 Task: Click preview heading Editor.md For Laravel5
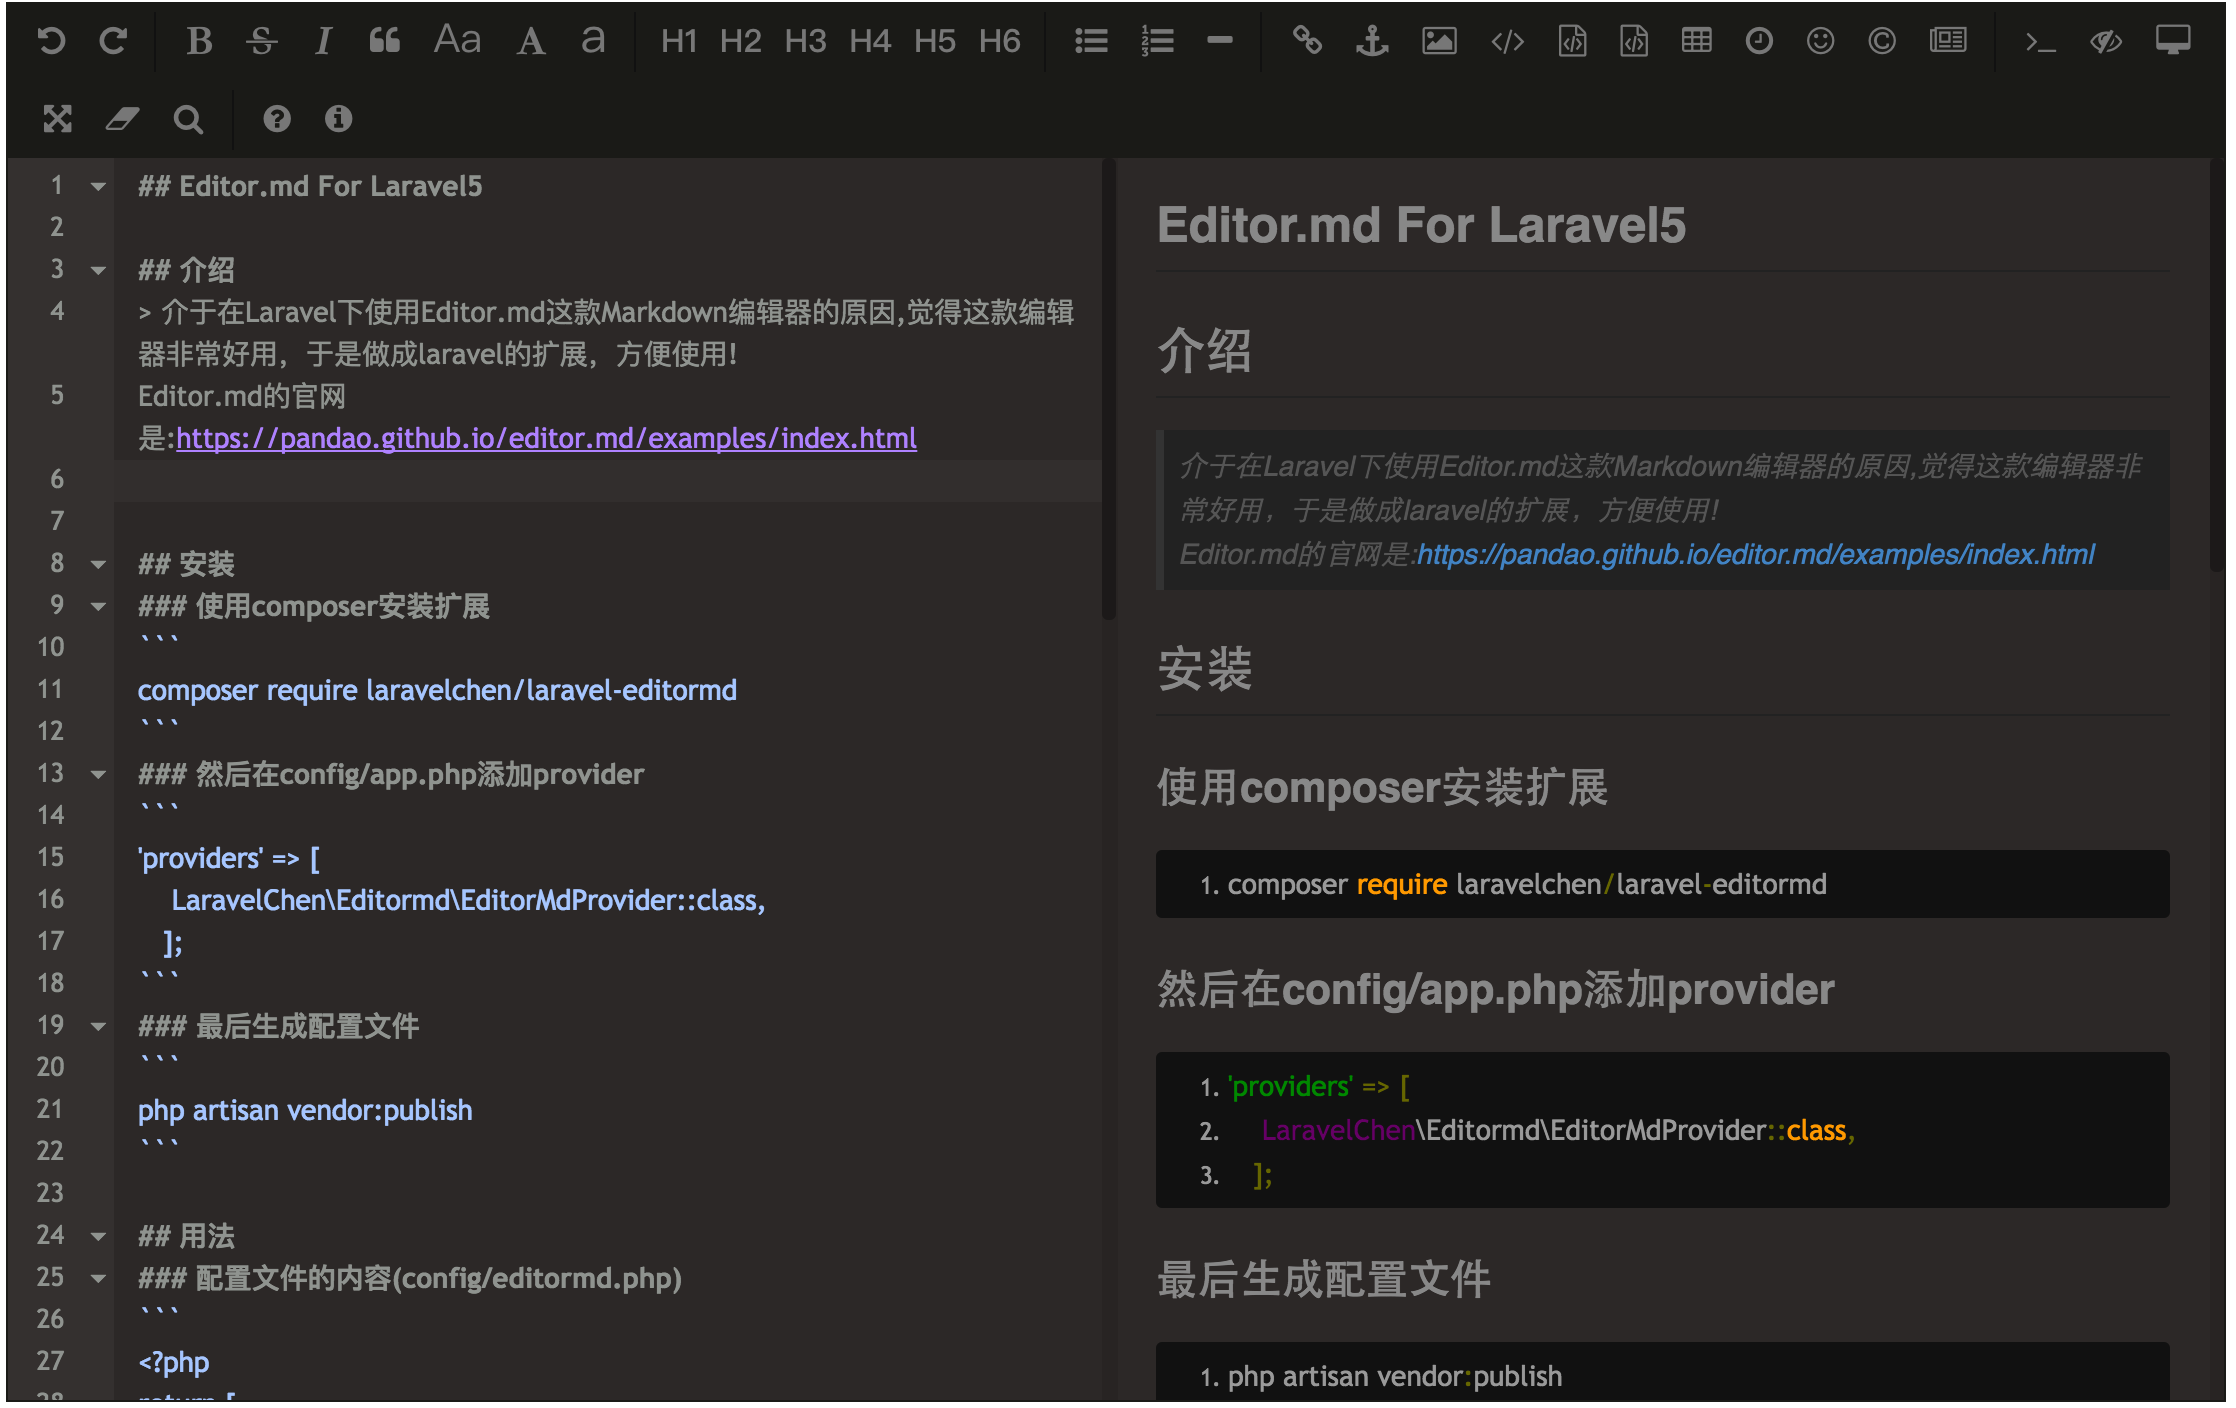1421,225
